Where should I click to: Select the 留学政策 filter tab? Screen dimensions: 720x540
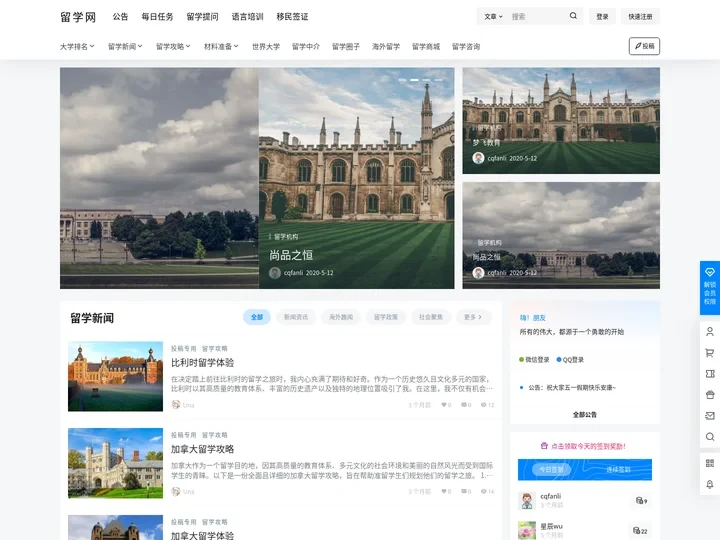click(386, 317)
